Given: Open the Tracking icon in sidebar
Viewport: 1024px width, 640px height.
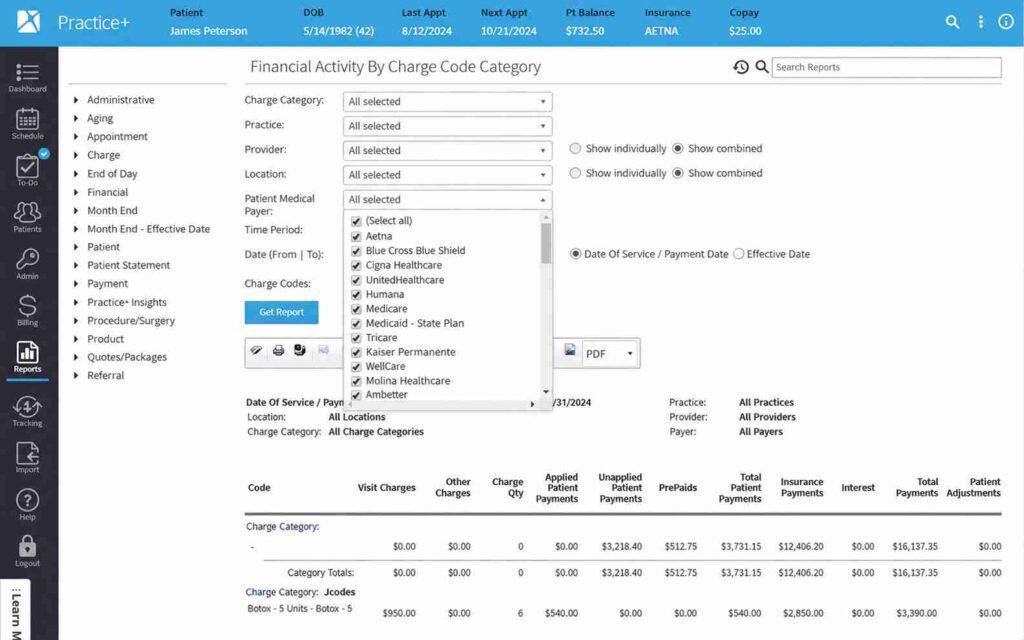Looking at the screenshot, I should coord(27,411).
